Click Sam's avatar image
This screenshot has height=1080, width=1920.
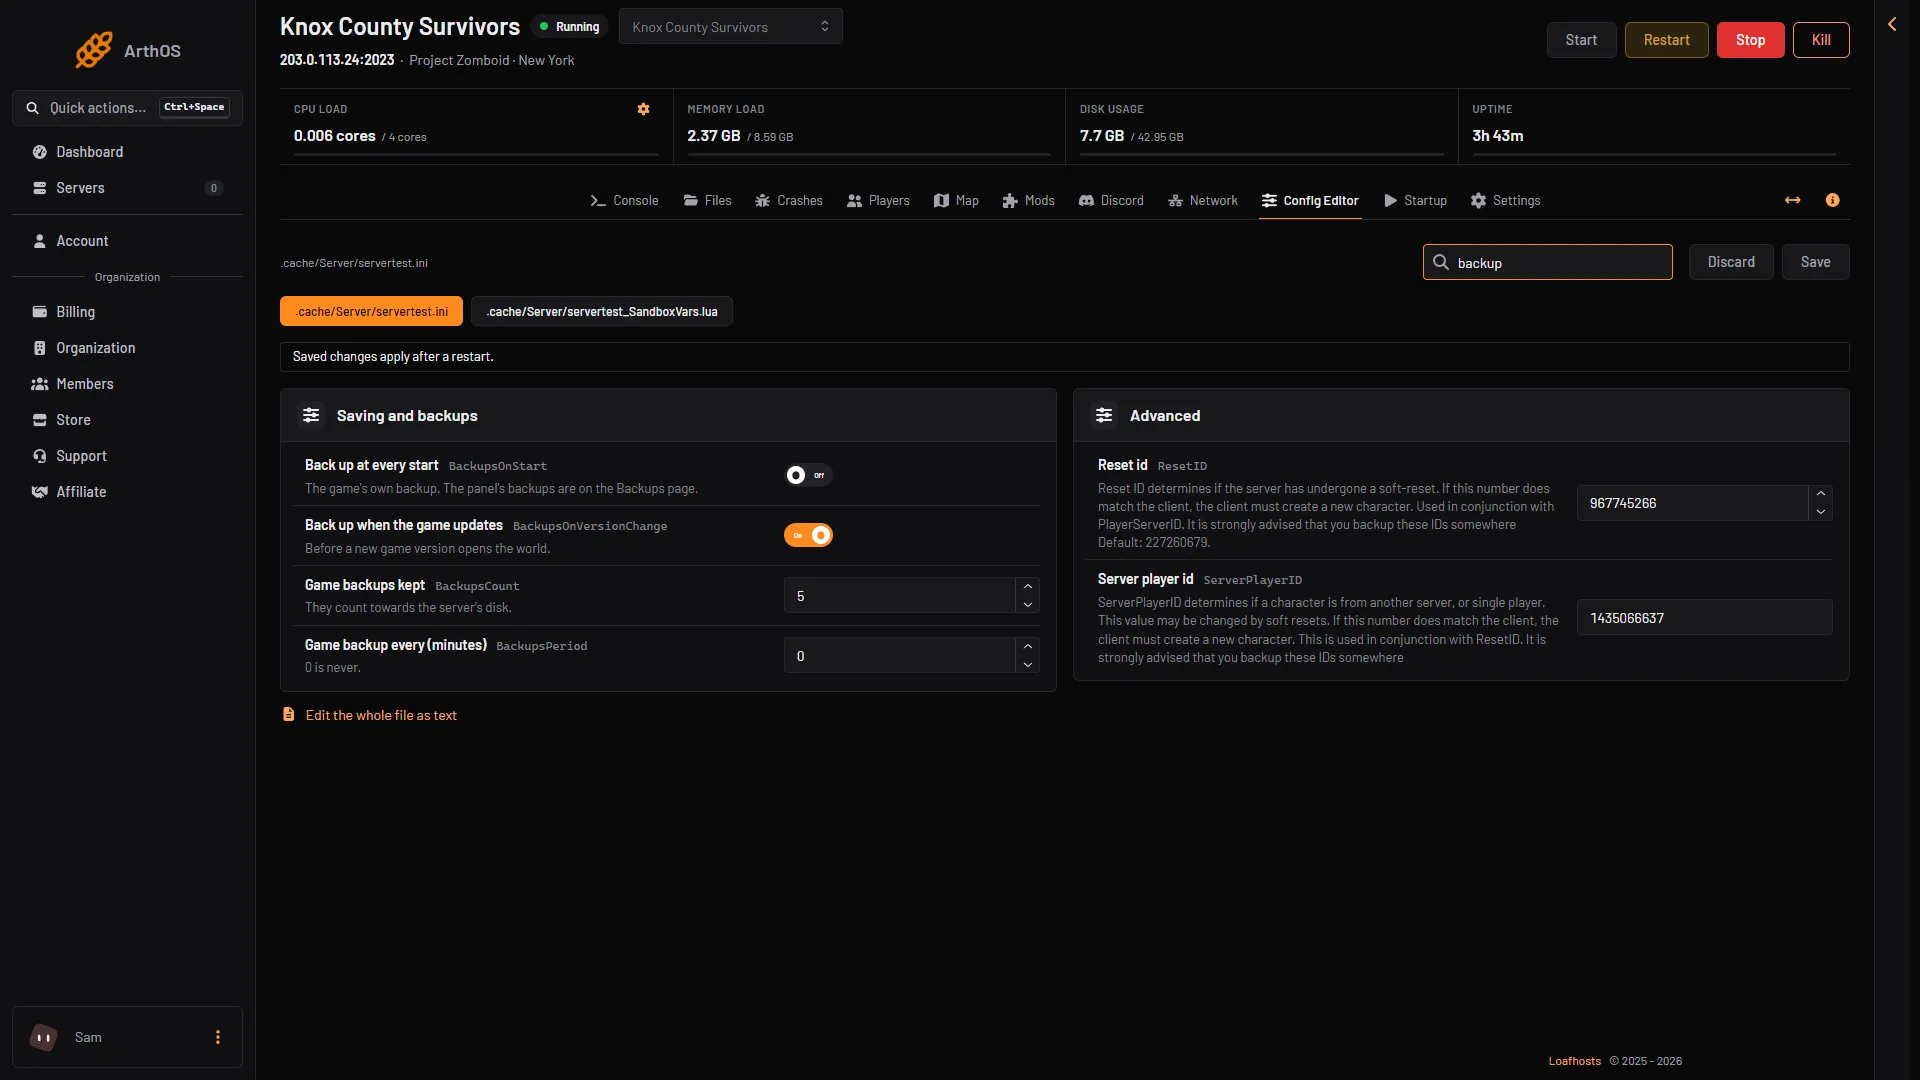click(44, 1037)
